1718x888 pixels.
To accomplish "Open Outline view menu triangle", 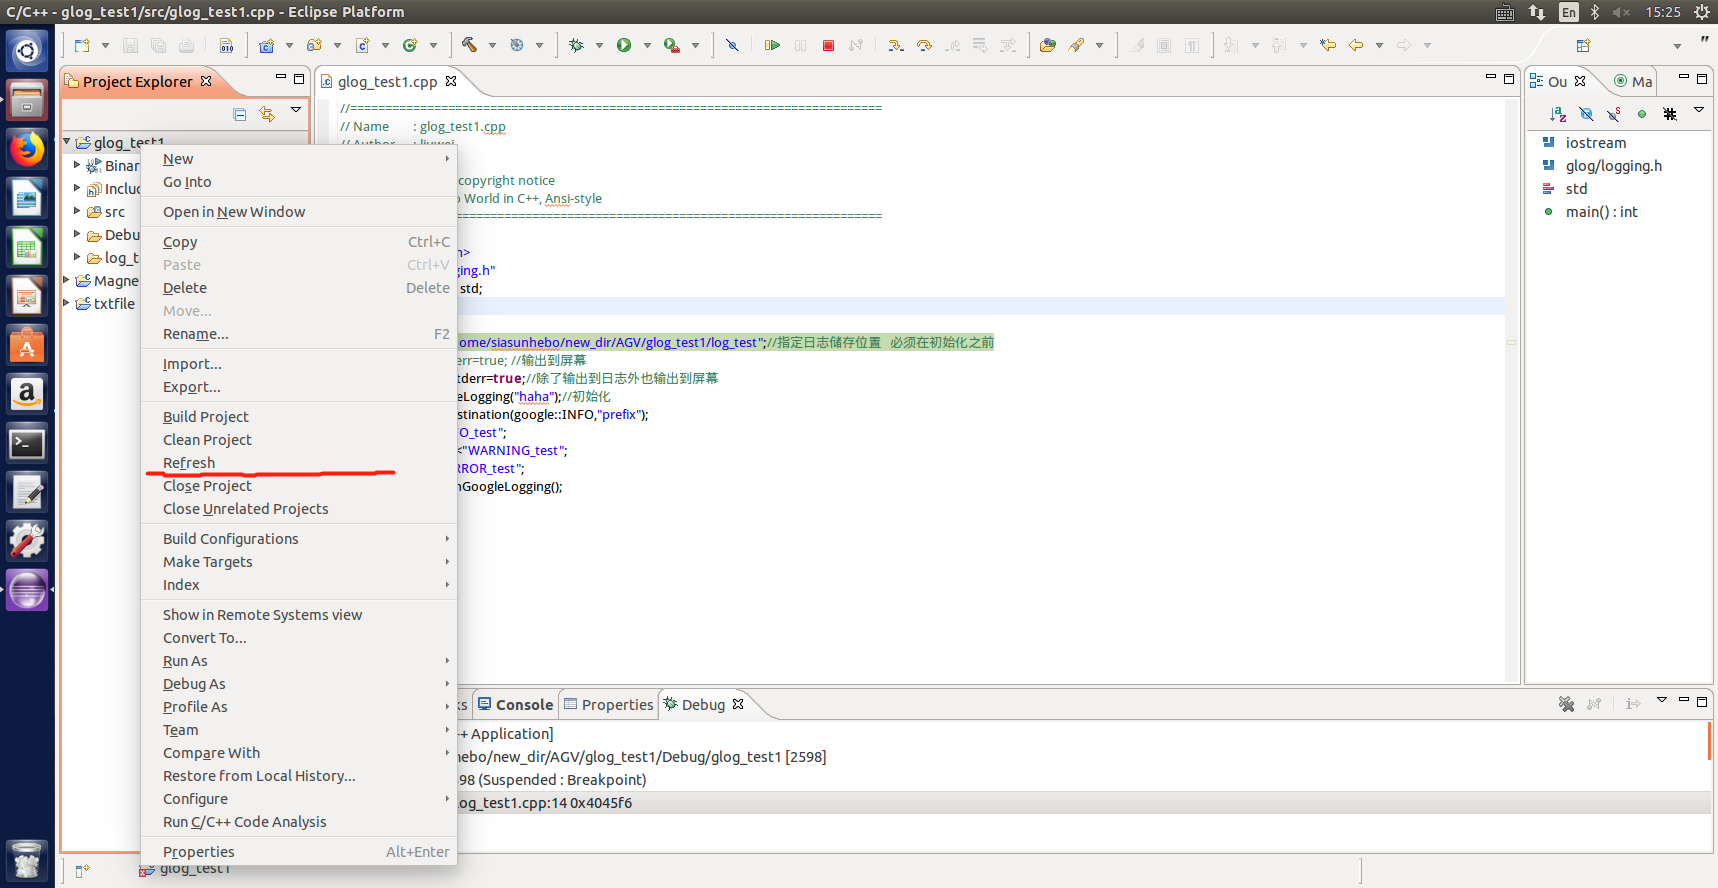I will (1698, 110).
